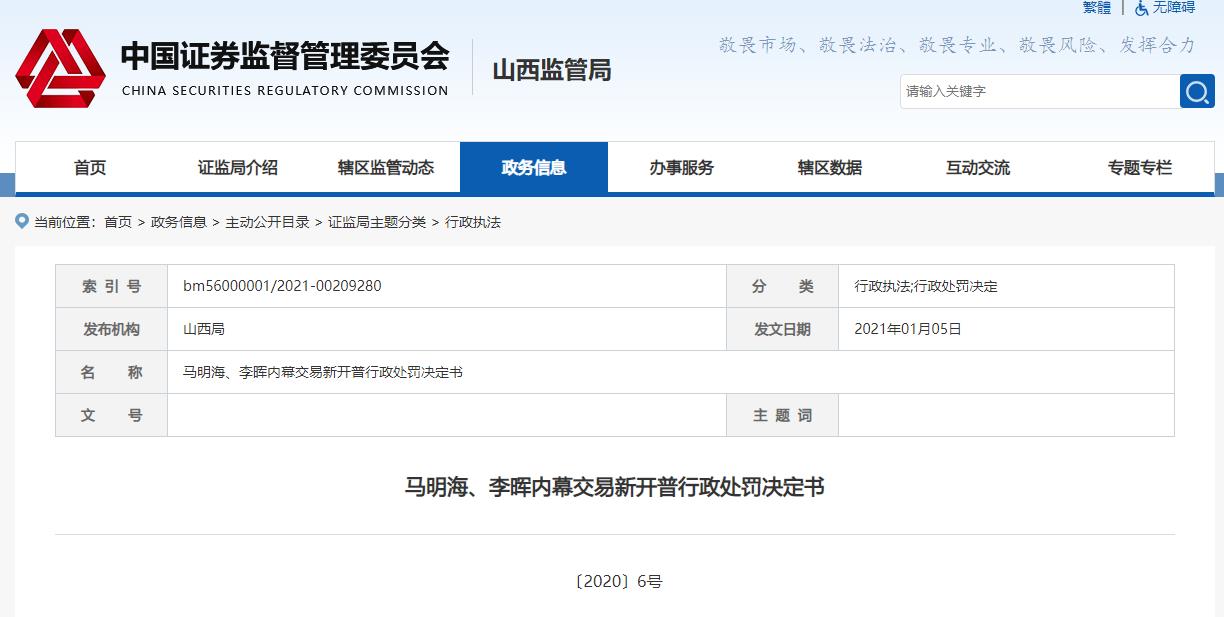
Task: Click the 行政执法 breadcrumb entry
Action: click(472, 223)
